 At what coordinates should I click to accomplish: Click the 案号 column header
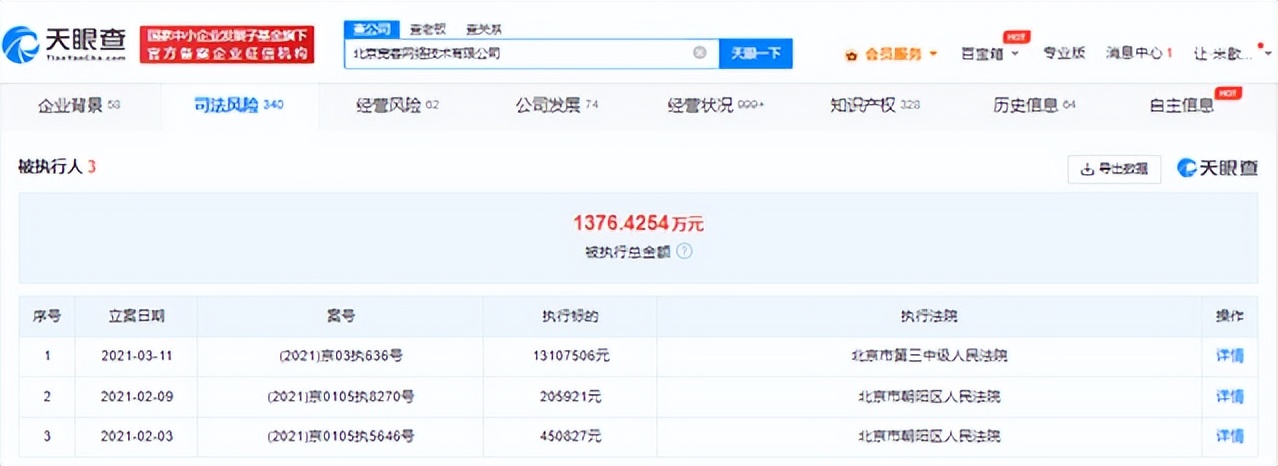340,316
